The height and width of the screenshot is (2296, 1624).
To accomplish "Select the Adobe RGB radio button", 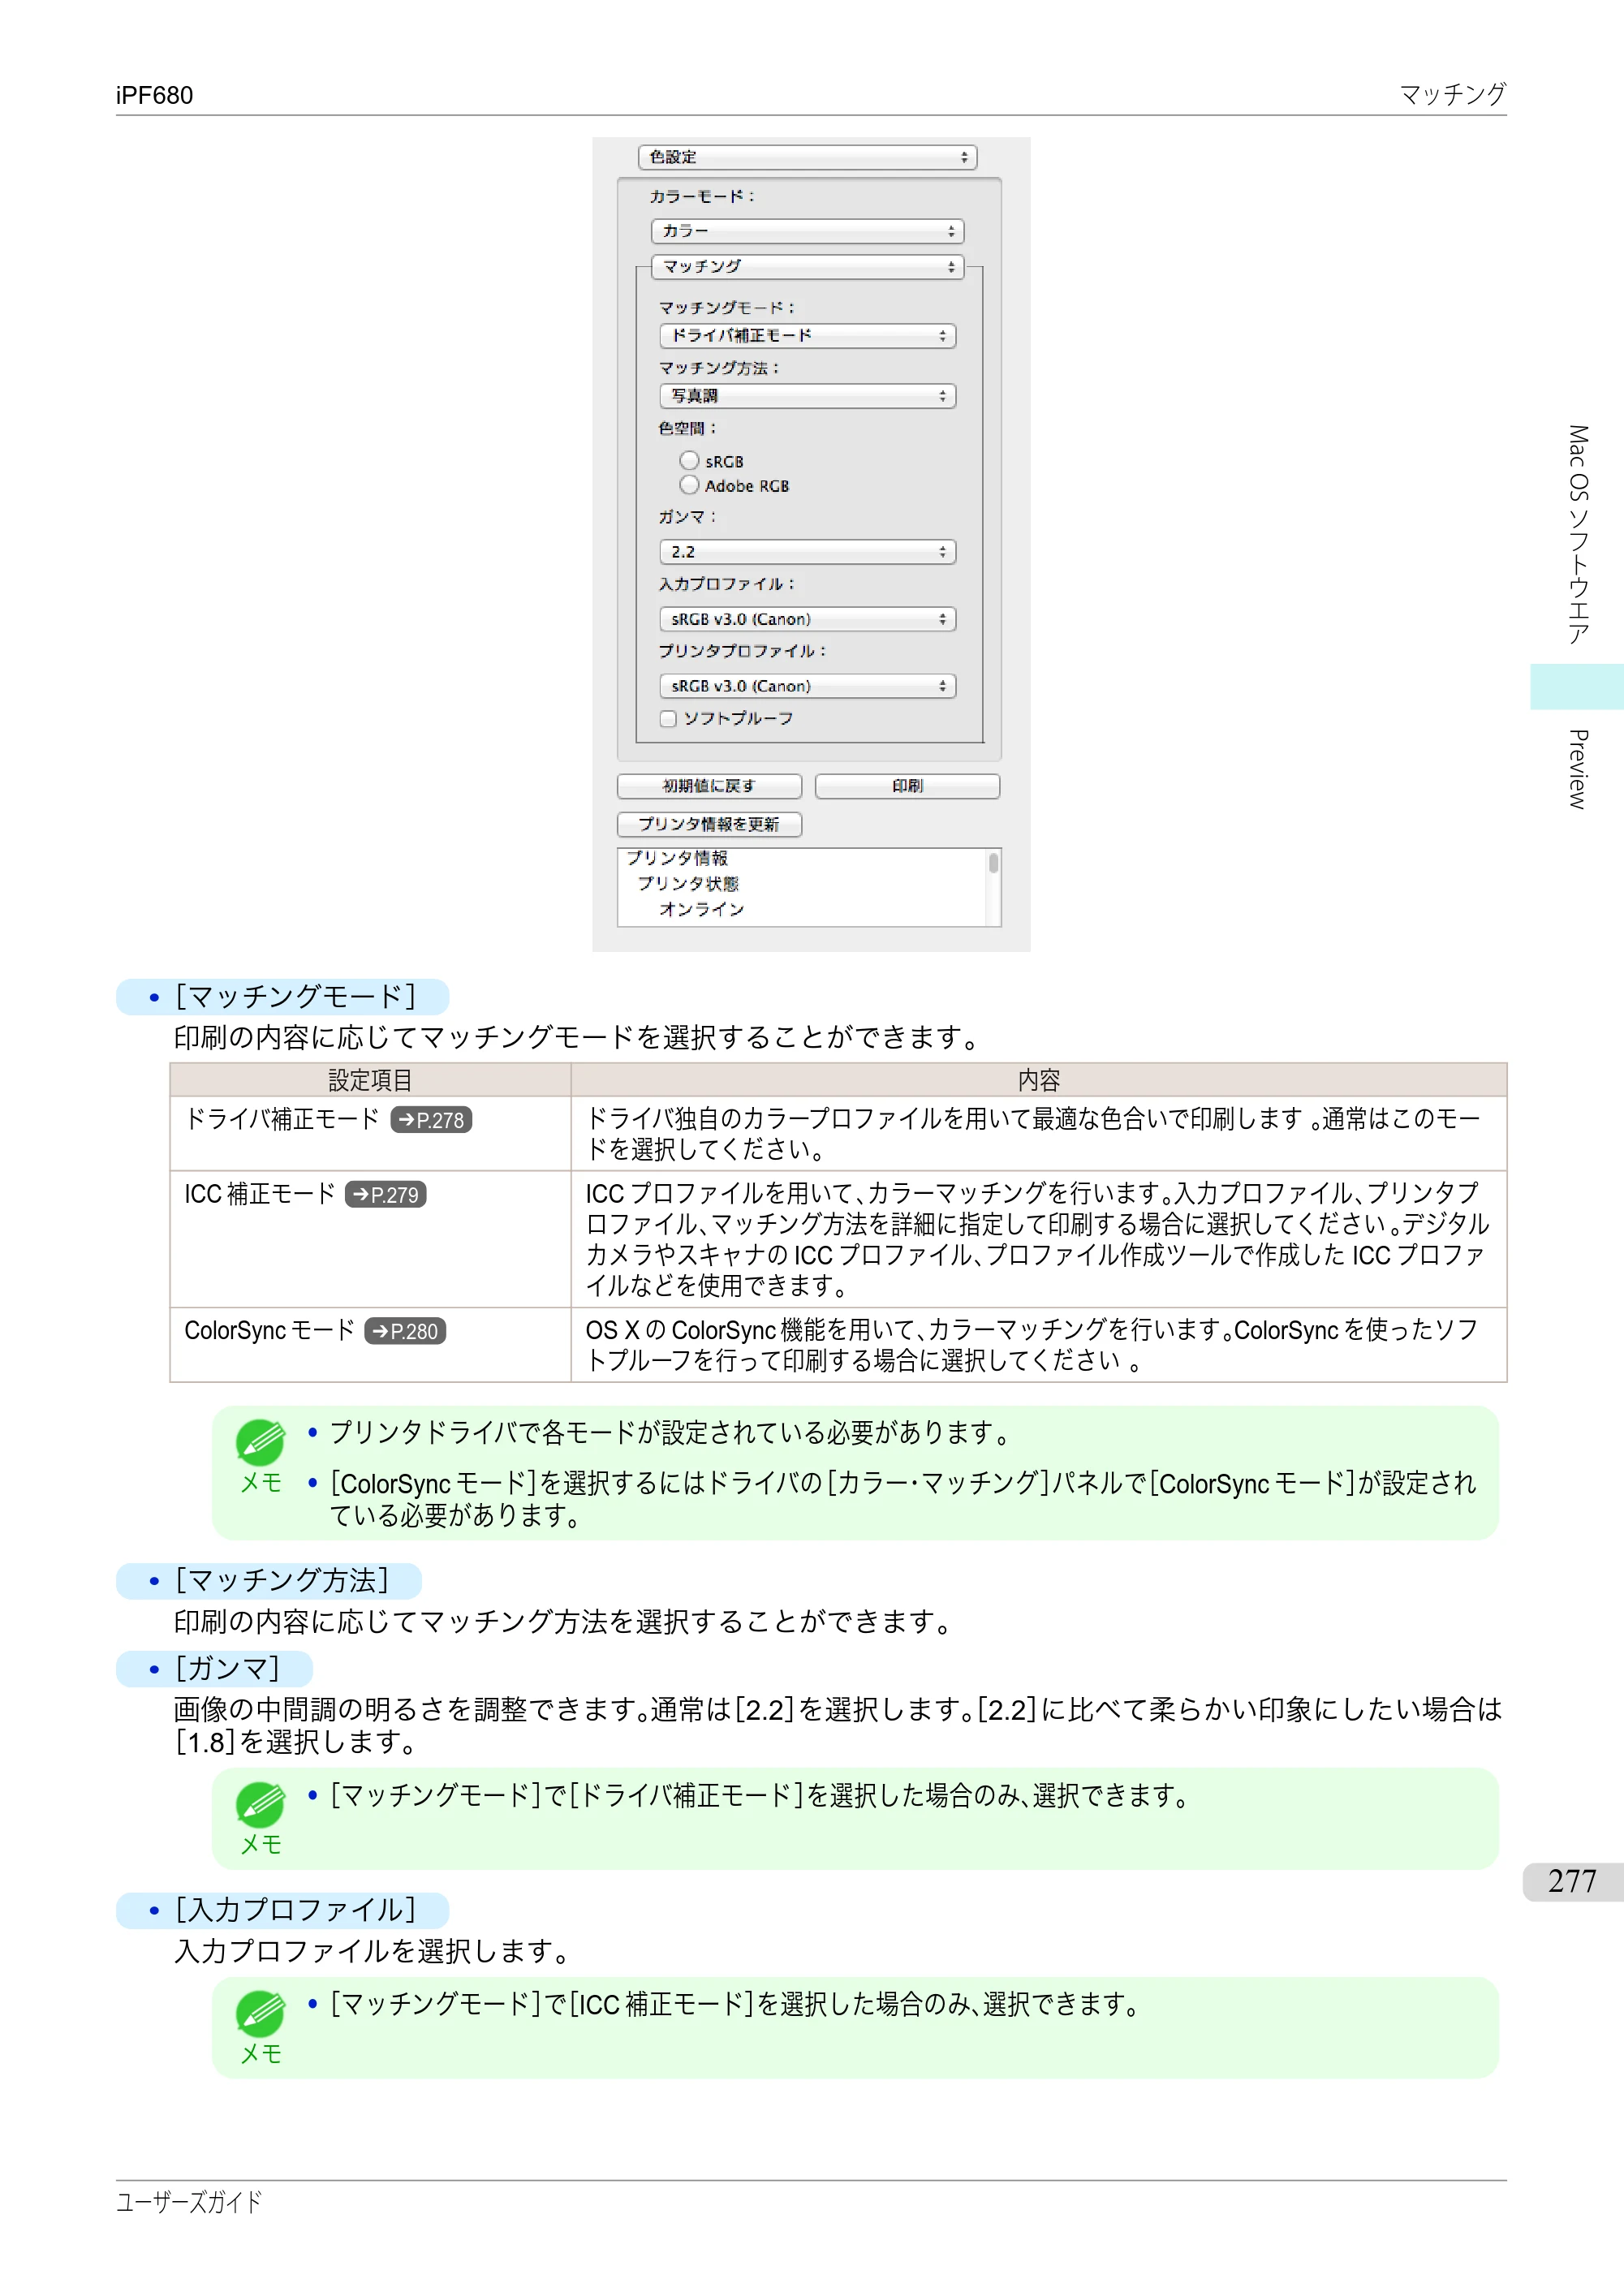I will pyautogui.click(x=689, y=485).
